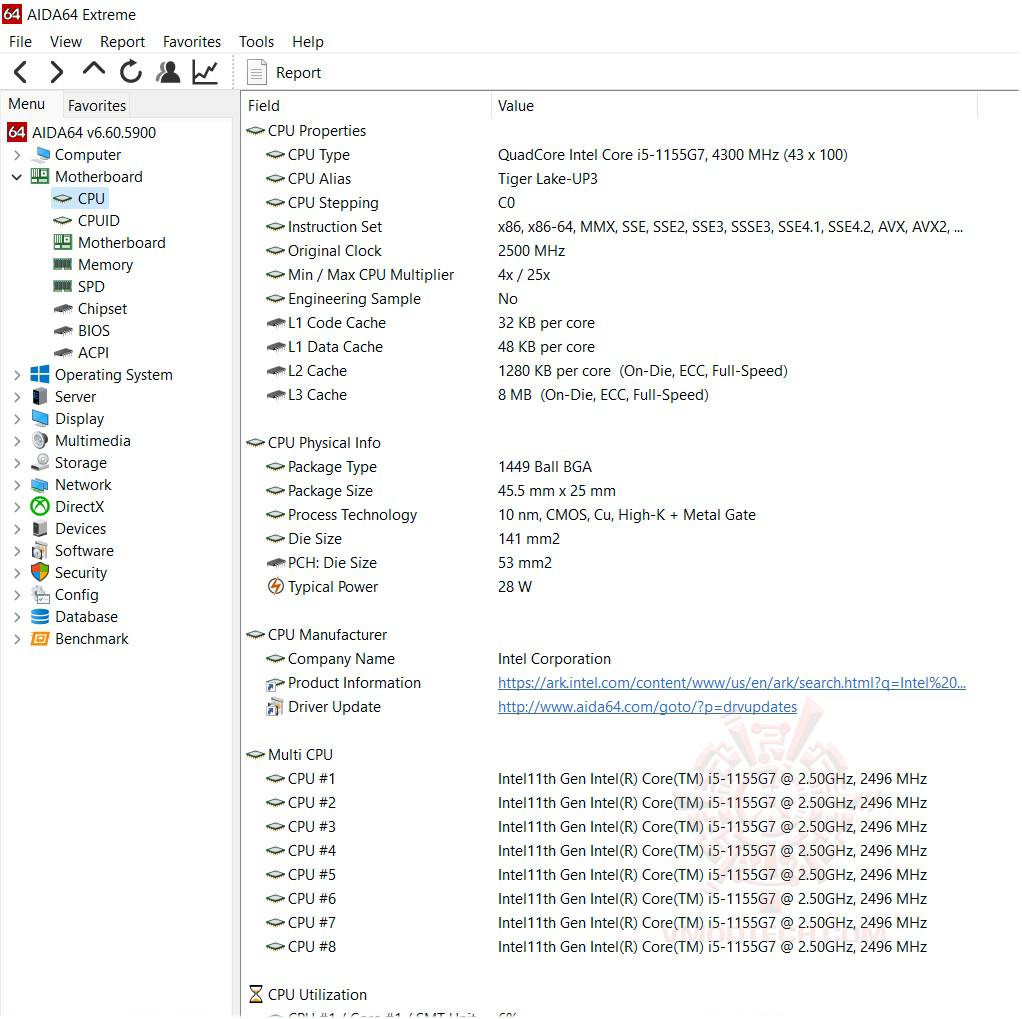Expand the Computer tree node
This screenshot has width=1022, height=1019.
[x=17, y=155]
